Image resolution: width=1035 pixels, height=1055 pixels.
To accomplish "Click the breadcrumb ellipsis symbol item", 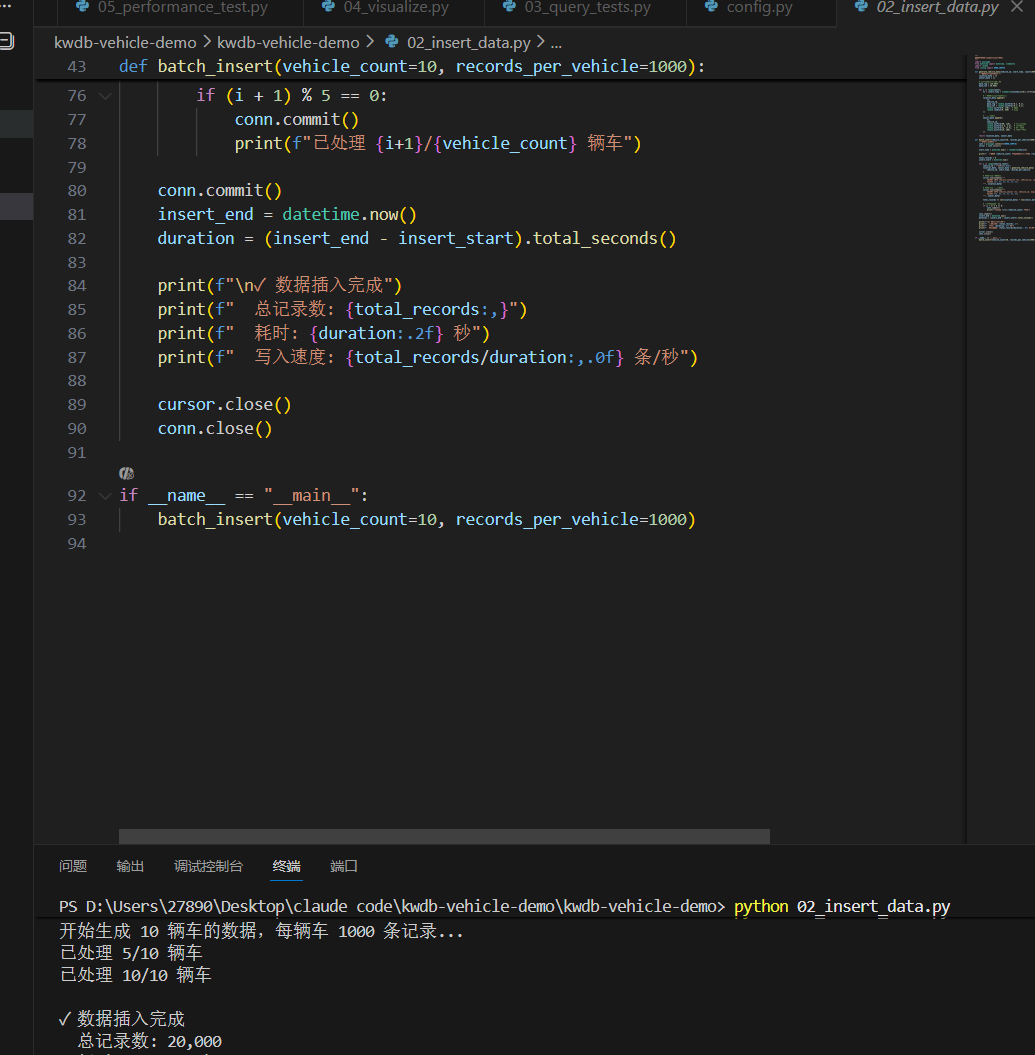I will click(x=556, y=42).
